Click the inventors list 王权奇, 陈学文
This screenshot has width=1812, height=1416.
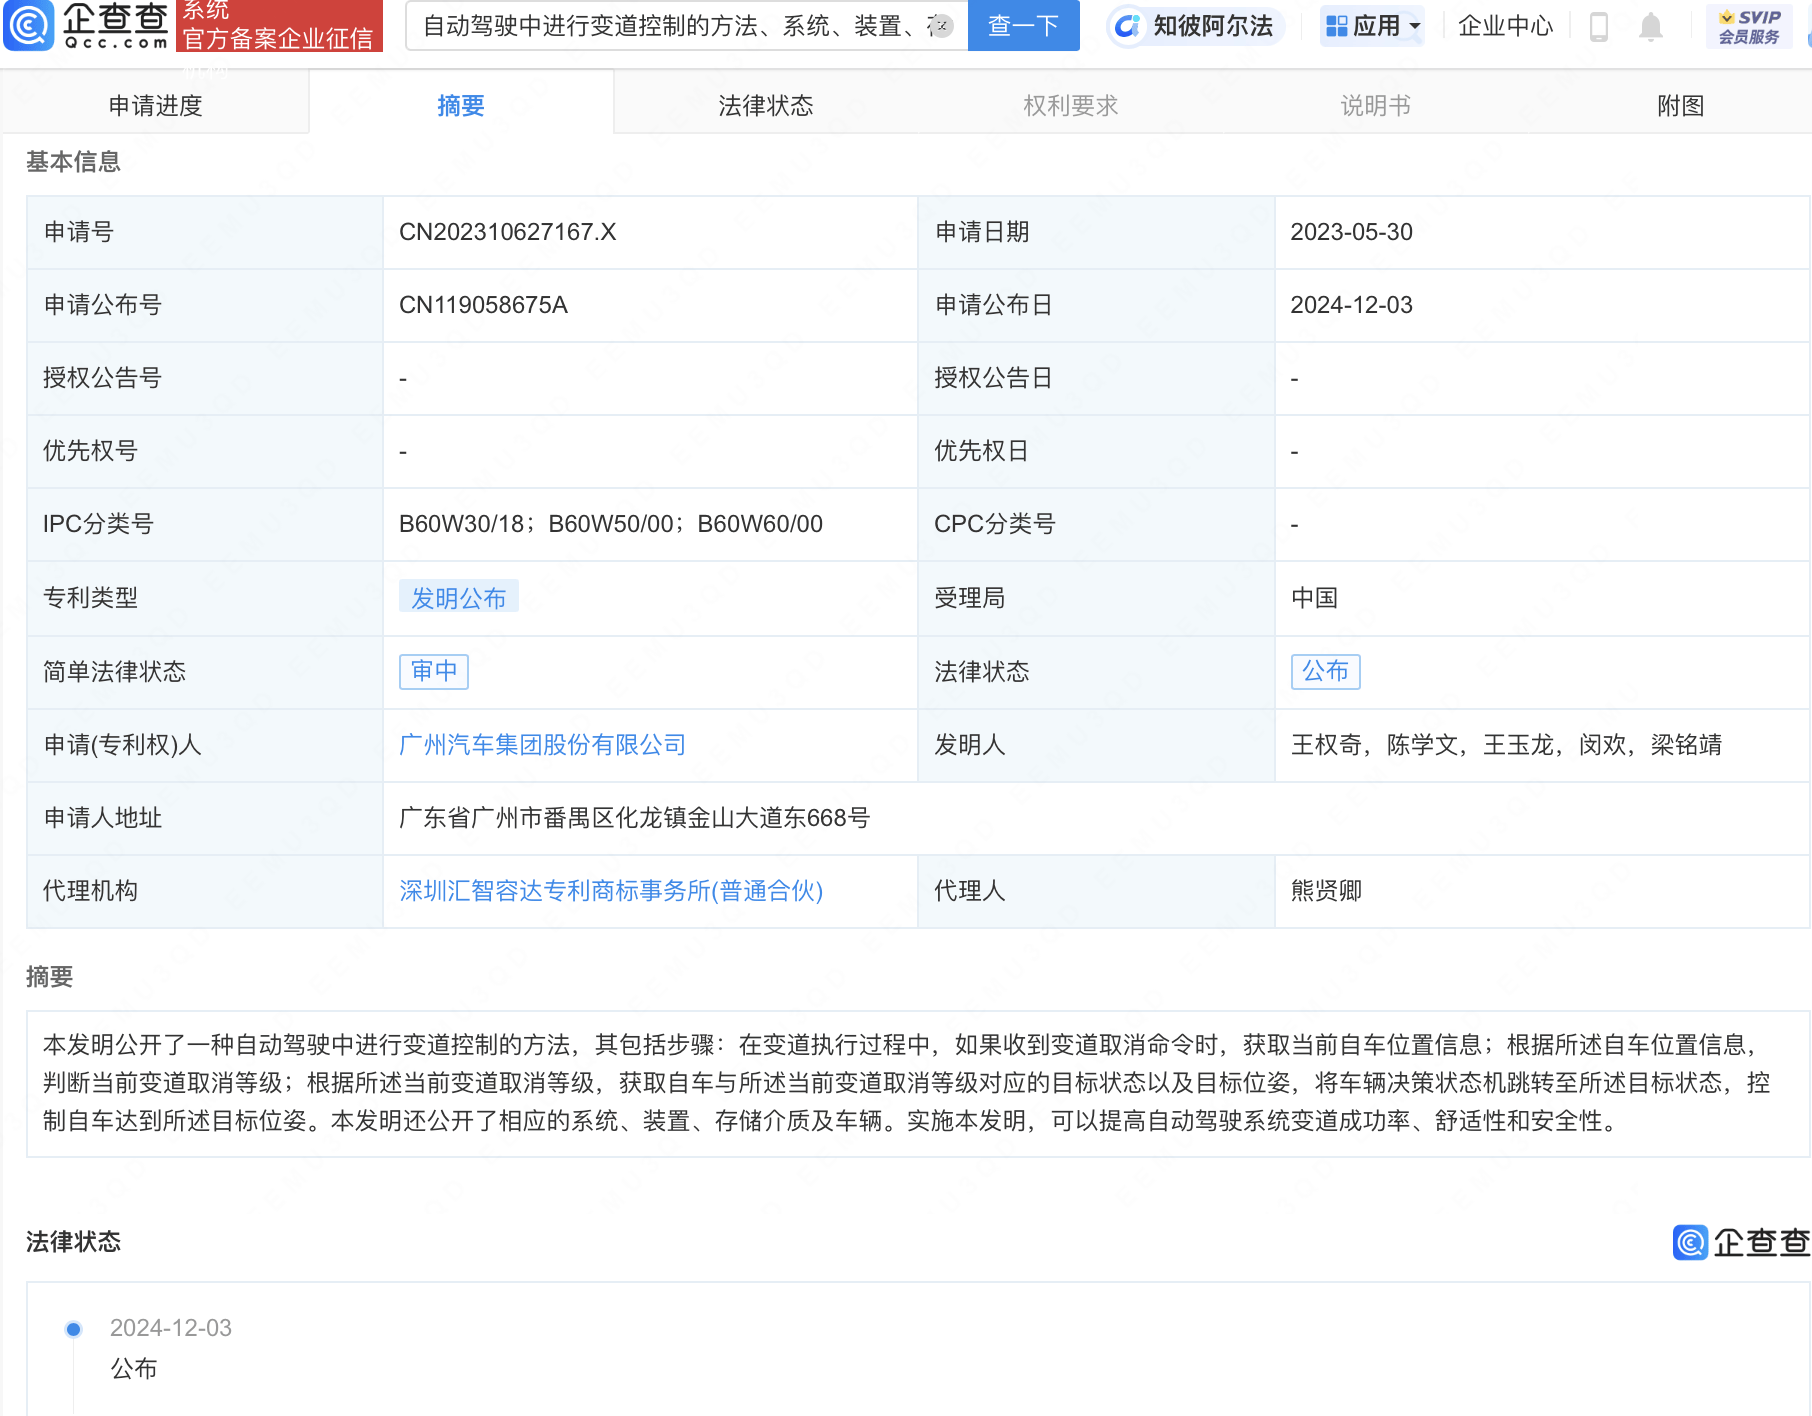click(x=1507, y=745)
